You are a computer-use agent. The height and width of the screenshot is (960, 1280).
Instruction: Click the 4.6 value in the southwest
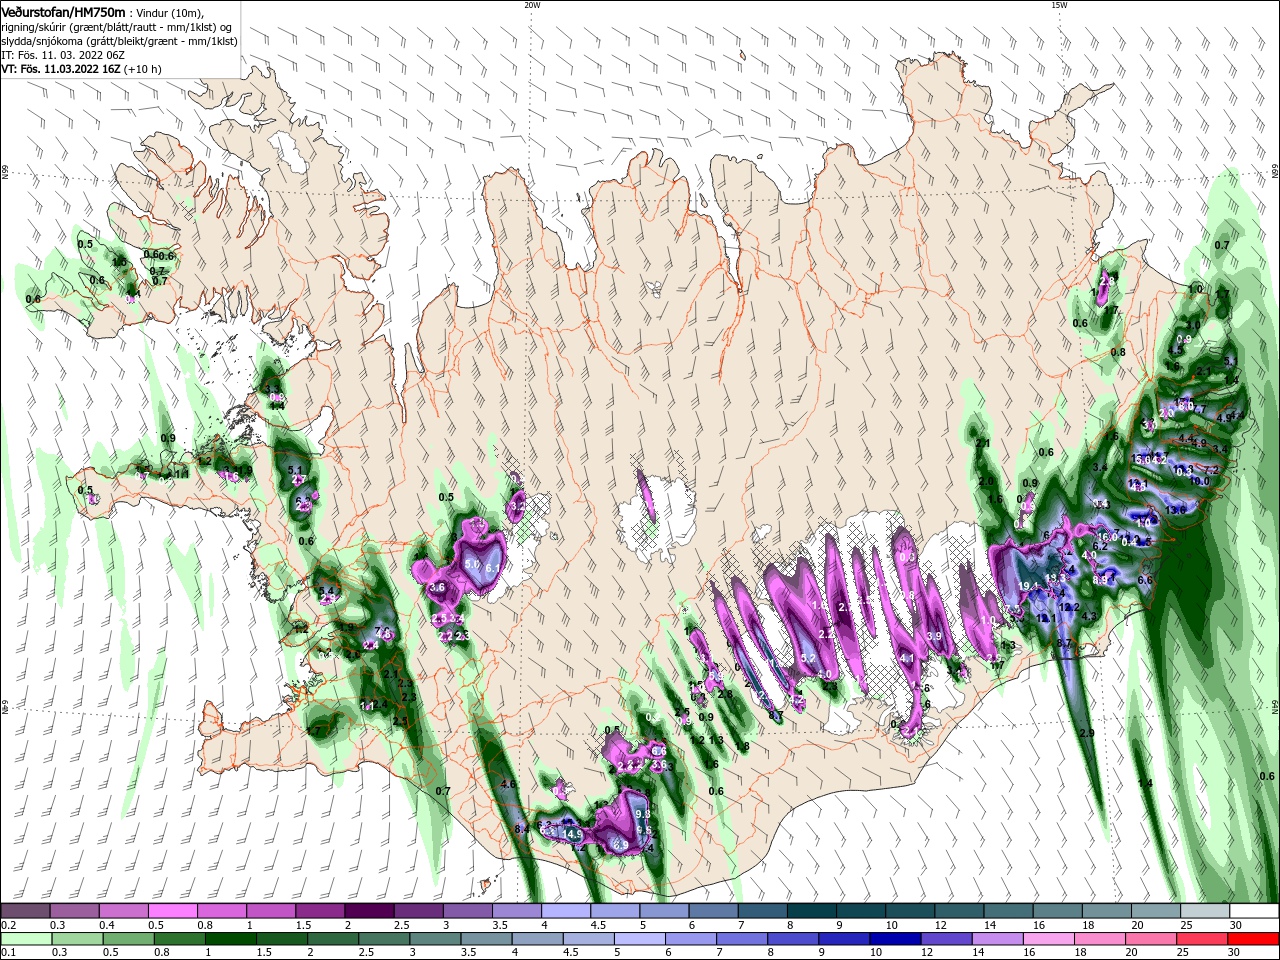[508, 784]
